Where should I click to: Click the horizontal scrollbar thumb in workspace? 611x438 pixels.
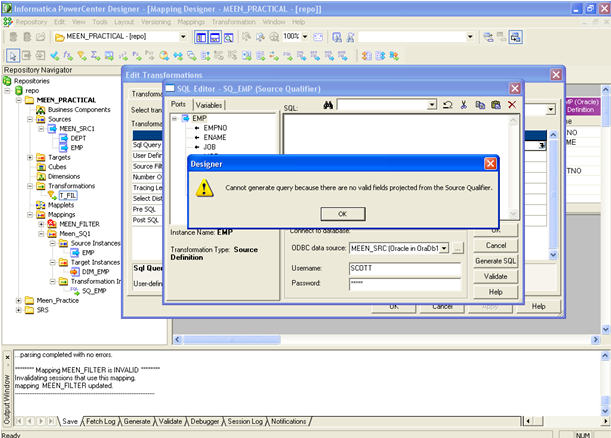click(x=232, y=339)
